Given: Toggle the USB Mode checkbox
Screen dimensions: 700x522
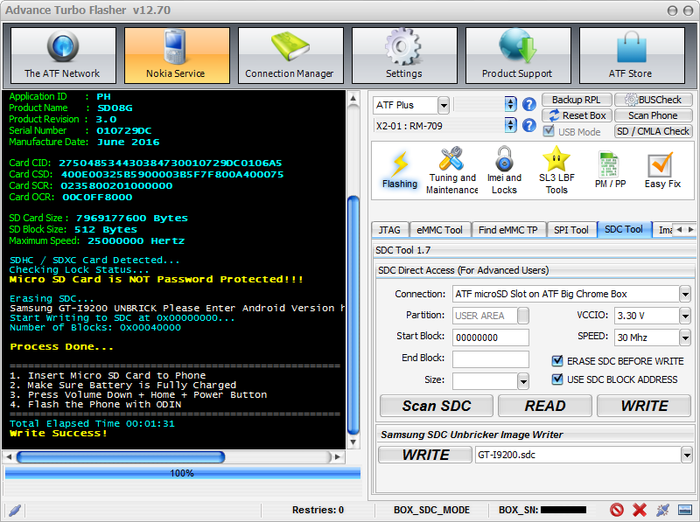Looking at the screenshot, I should [x=548, y=132].
